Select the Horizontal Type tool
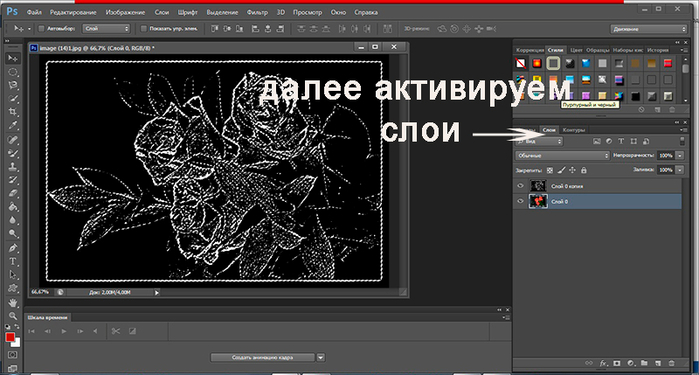This screenshot has height=375, width=699. pos(12,262)
